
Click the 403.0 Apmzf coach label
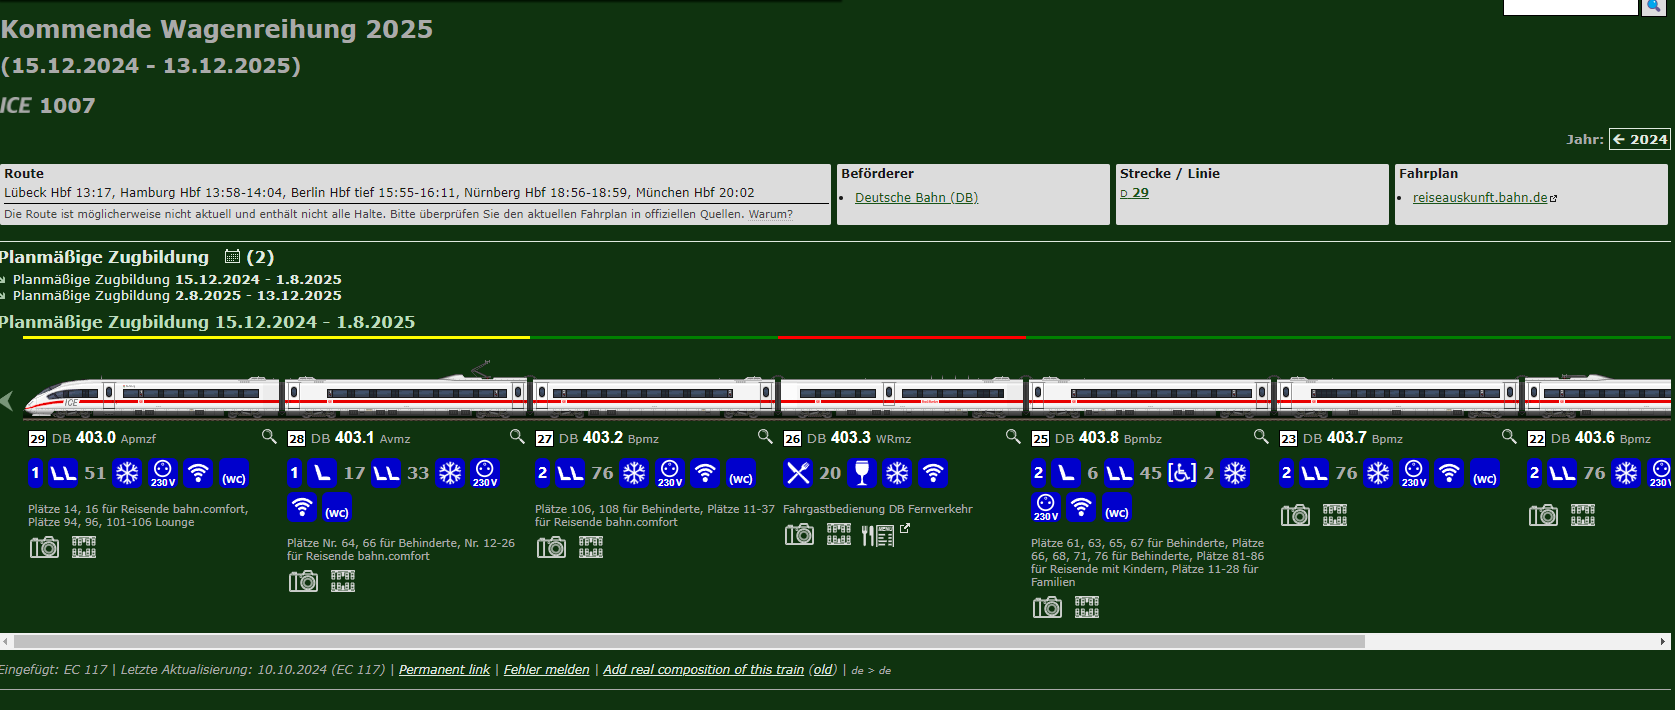104,438
